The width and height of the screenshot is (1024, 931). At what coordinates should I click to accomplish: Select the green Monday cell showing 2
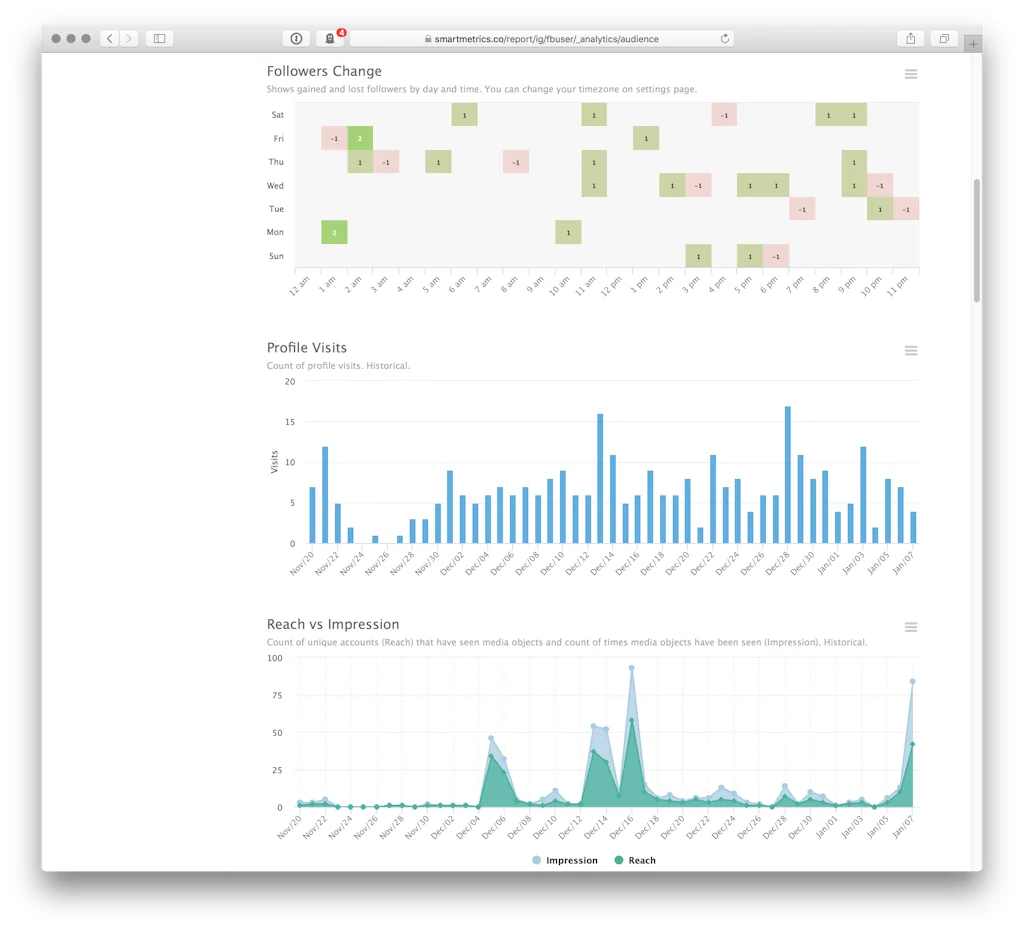(x=334, y=232)
